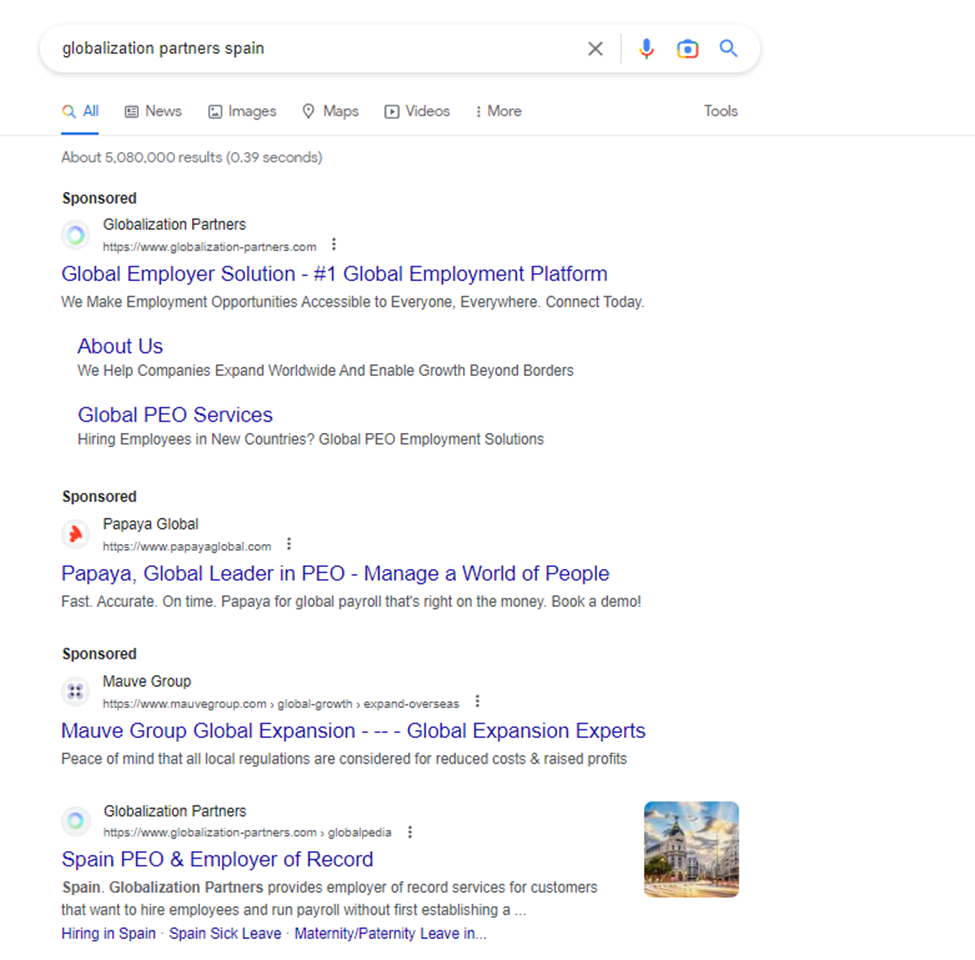The width and height of the screenshot is (975, 960).
Task: Click the globalization-partners.com globalpedia URL text
Action: click(x=247, y=833)
